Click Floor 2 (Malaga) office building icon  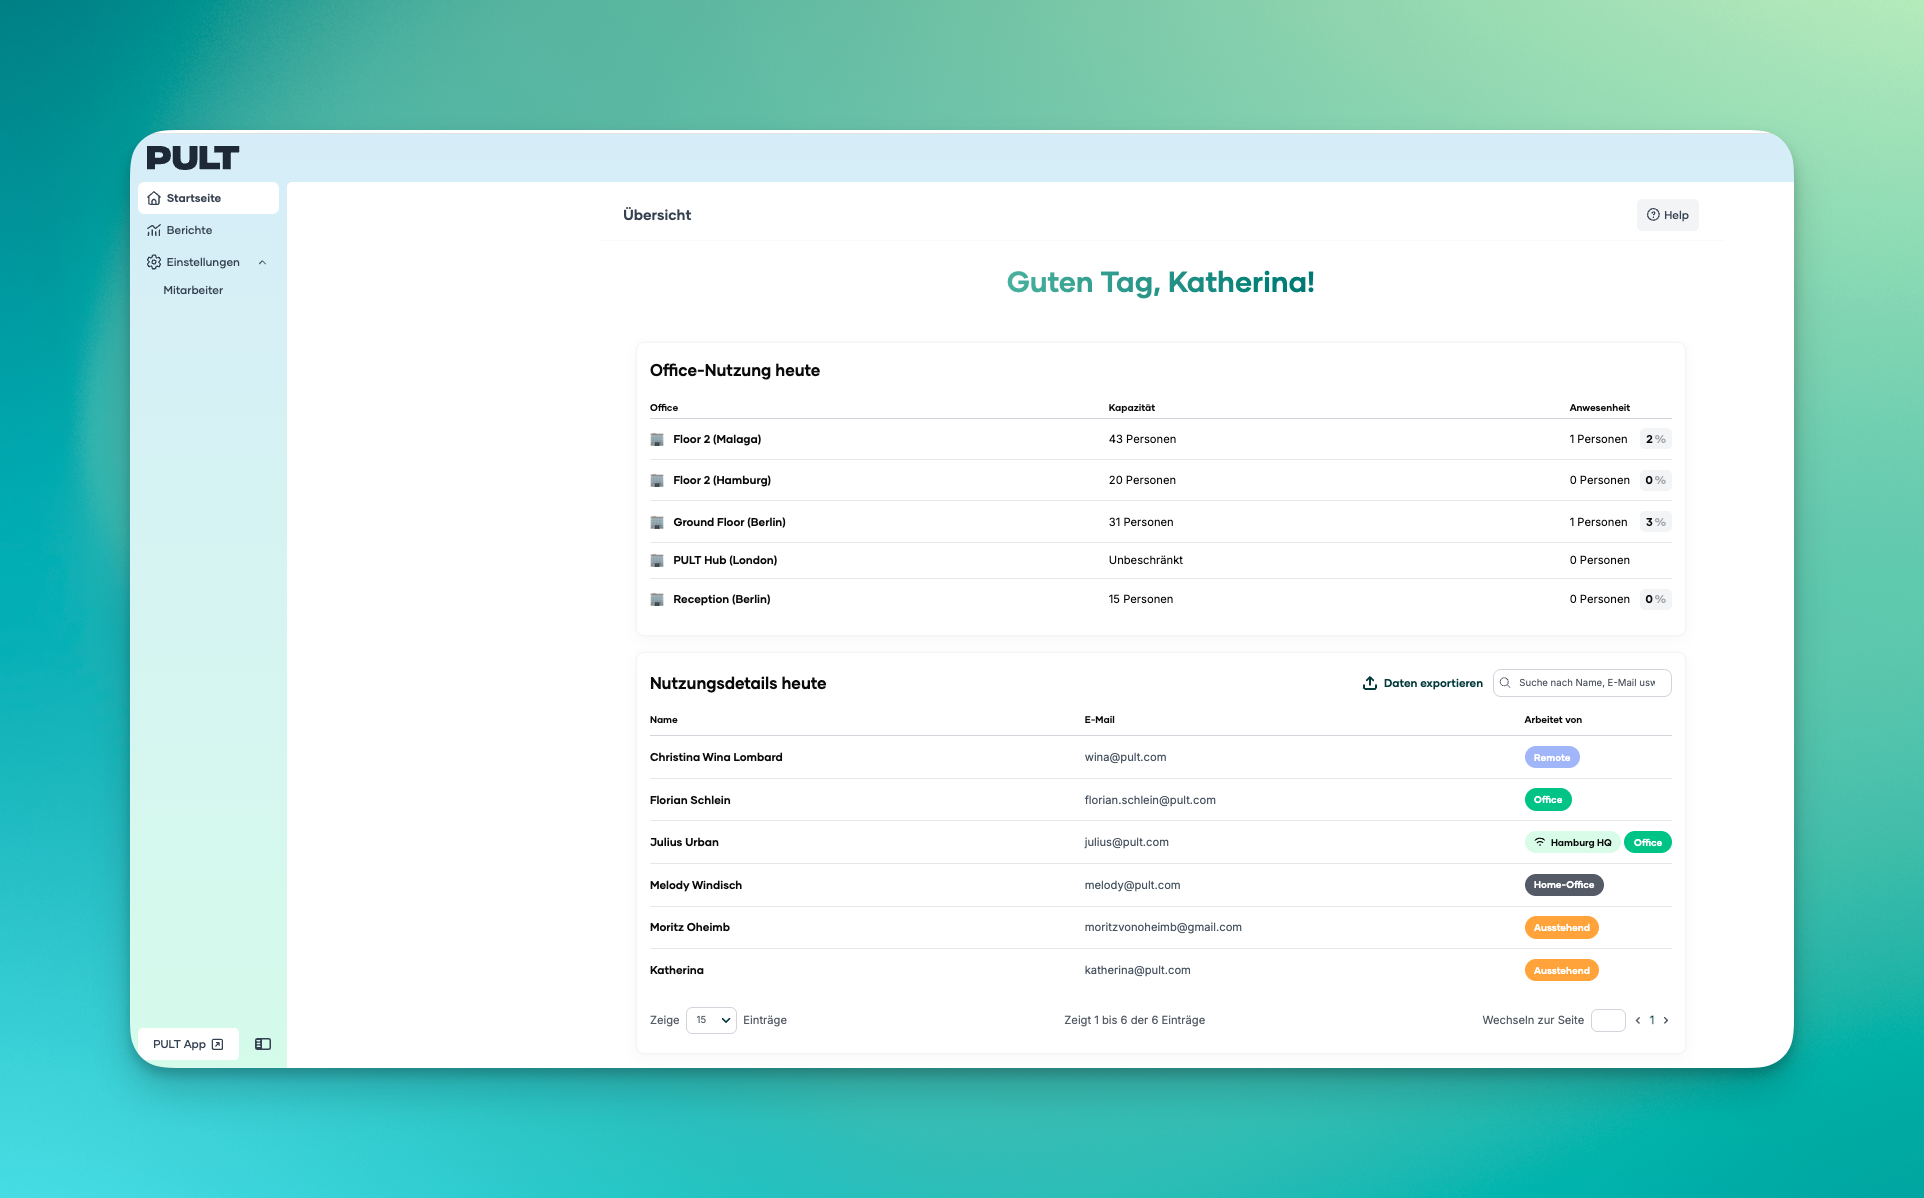pos(657,439)
